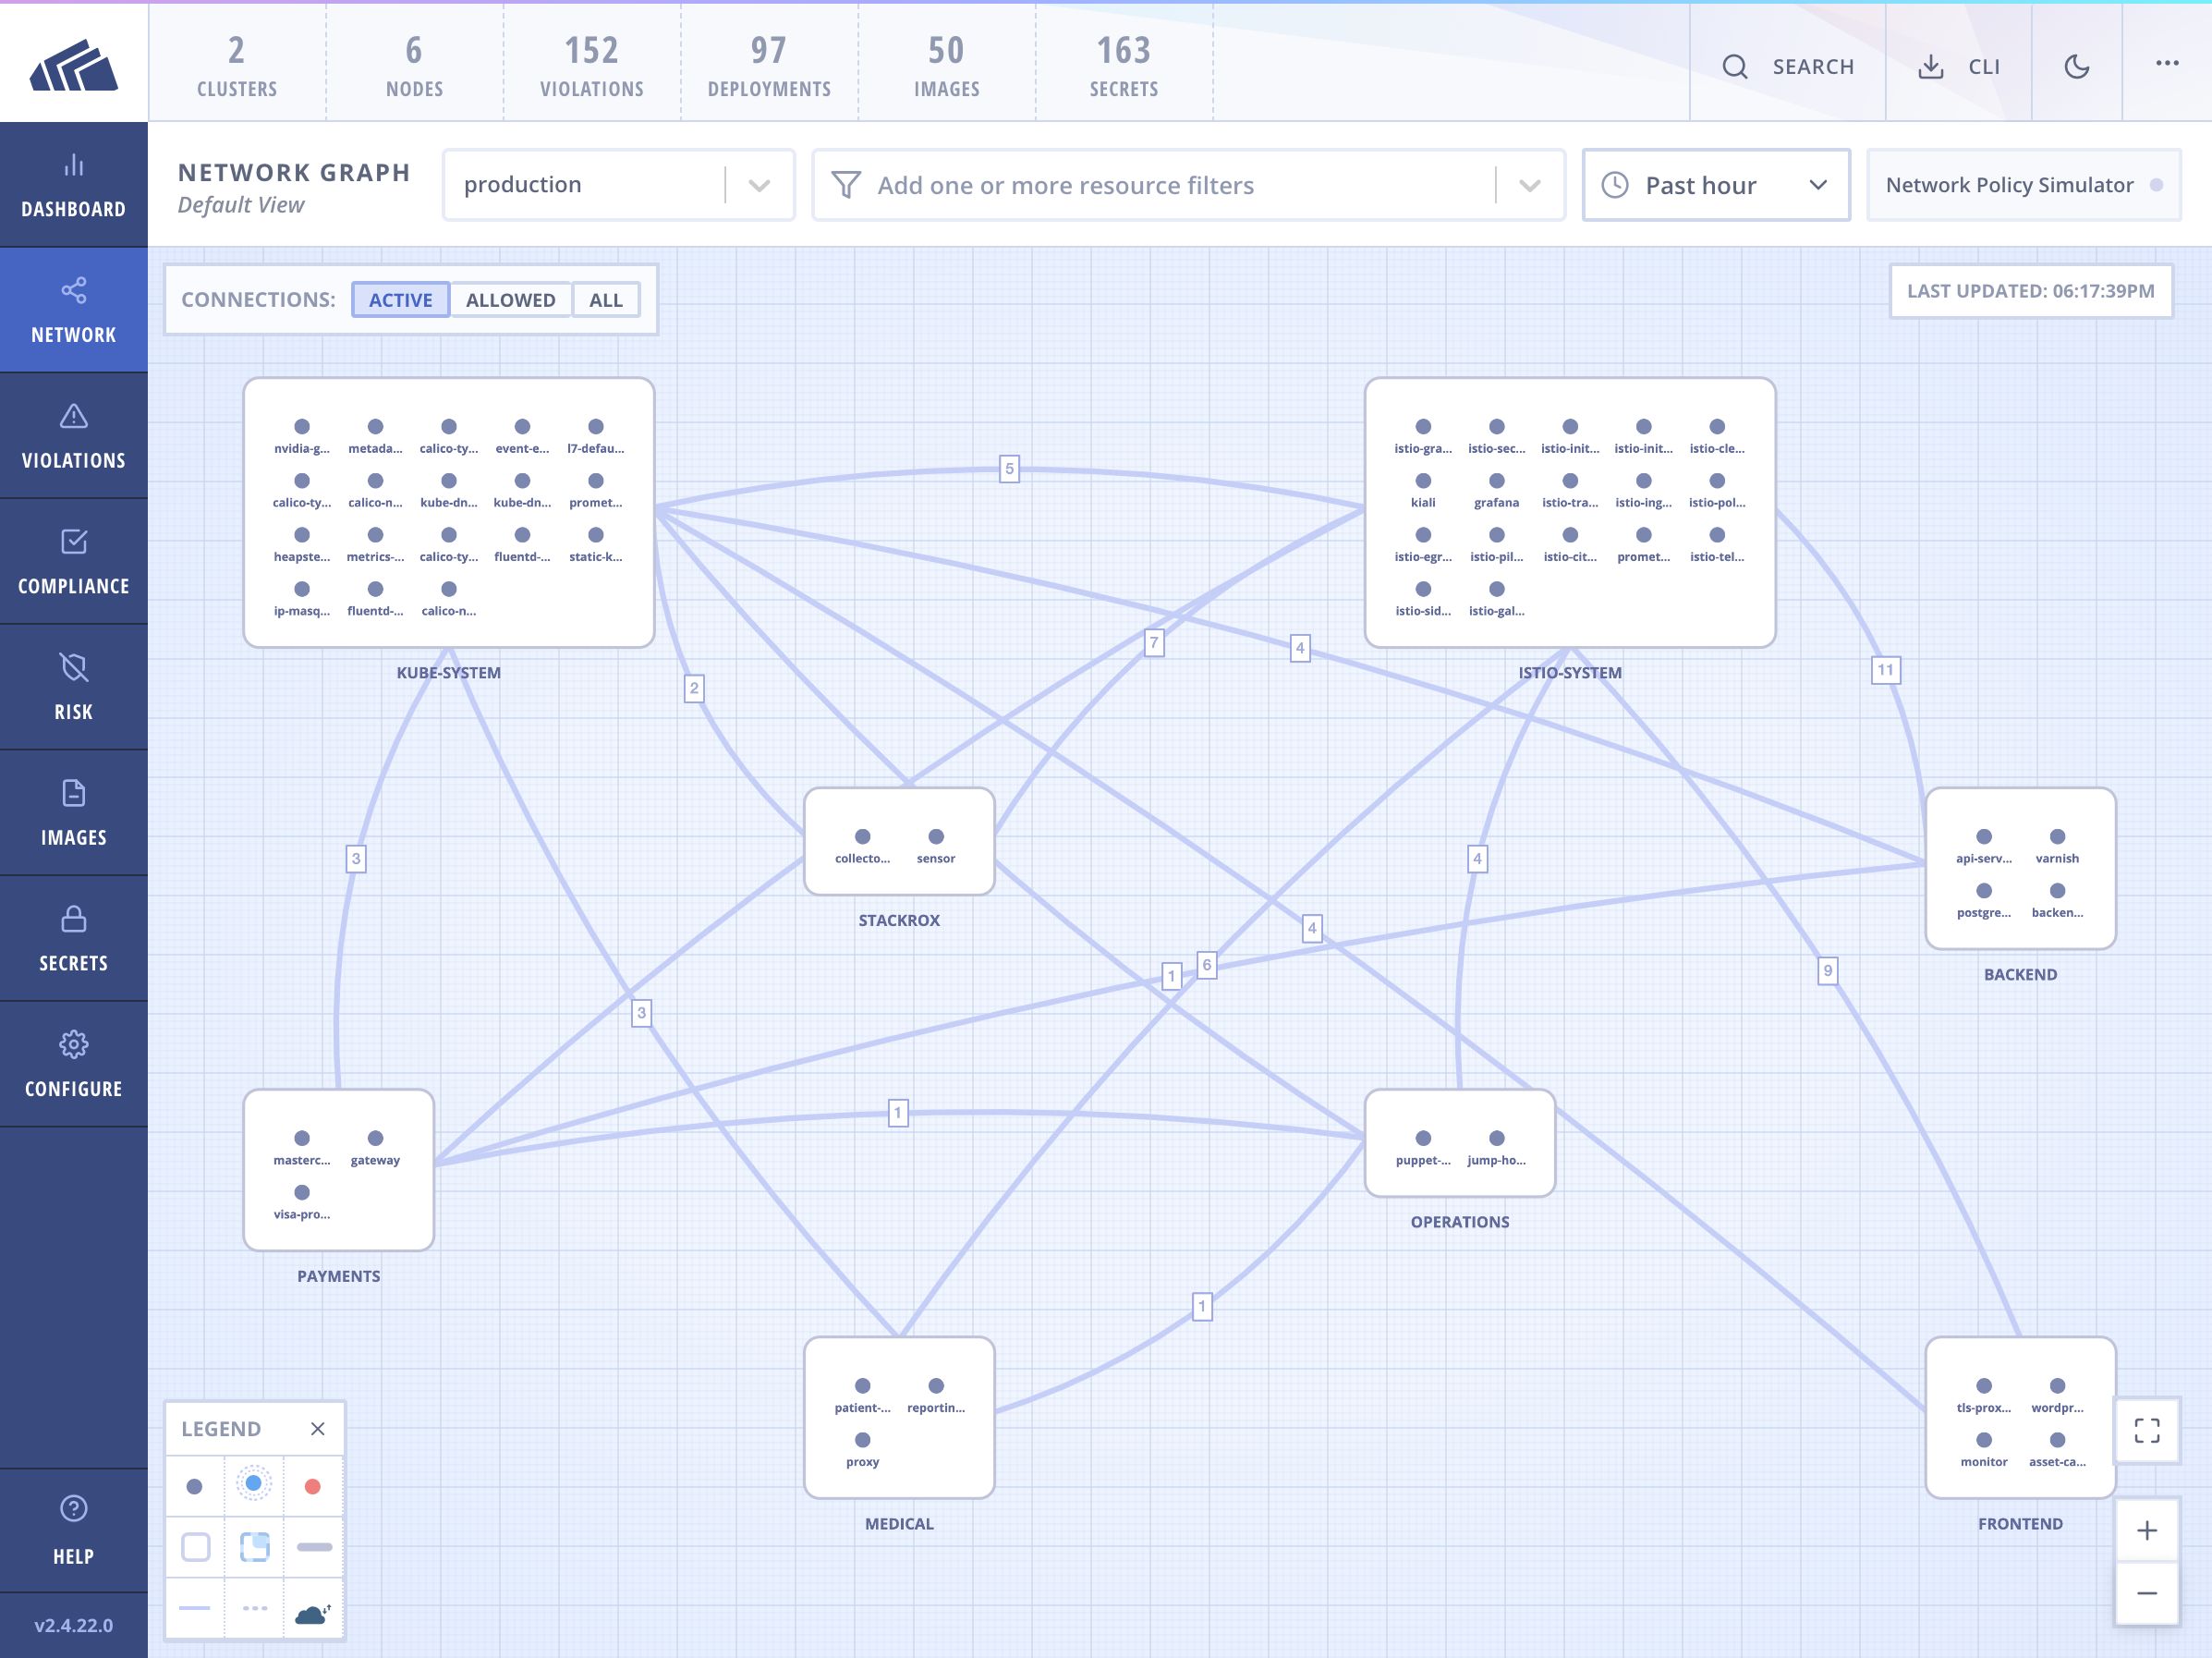Show Allowed connections

(x=510, y=300)
